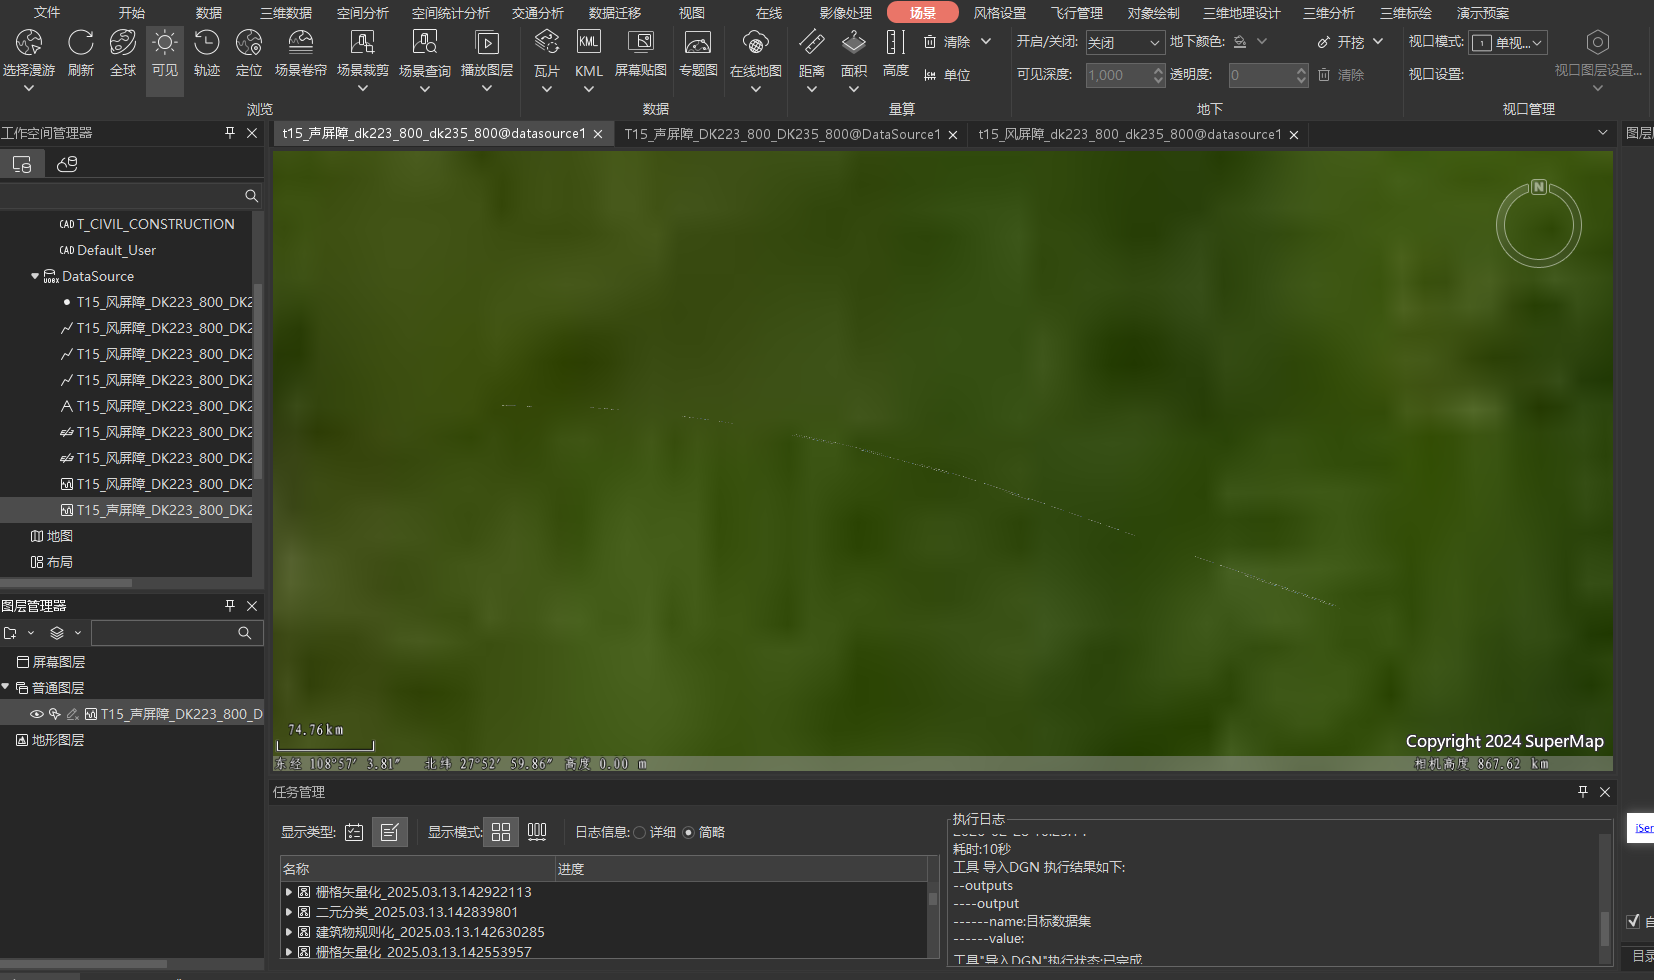Click the 全球 (Globe) view icon
Viewport: 1654px width, 980px height.
(123, 52)
